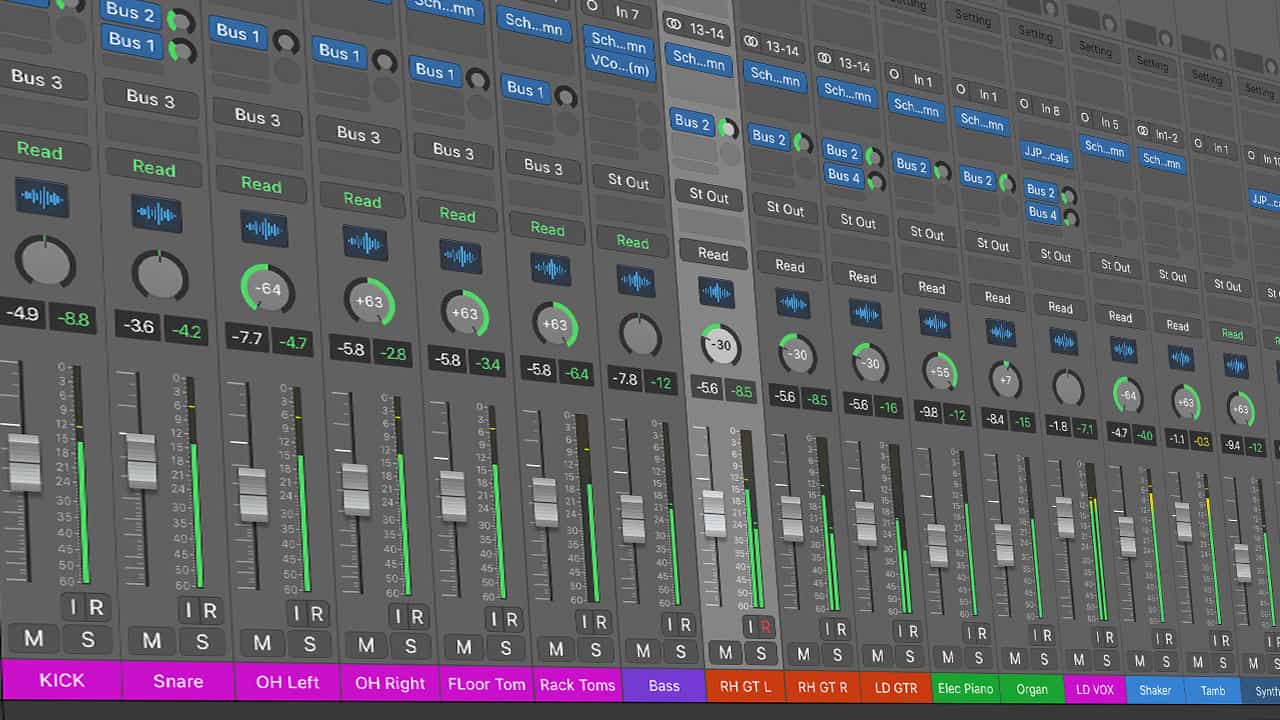The height and width of the screenshot is (720, 1280).
Task: Click the Bus 2 send knob on RH GT L
Action: click(x=728, y=128)
